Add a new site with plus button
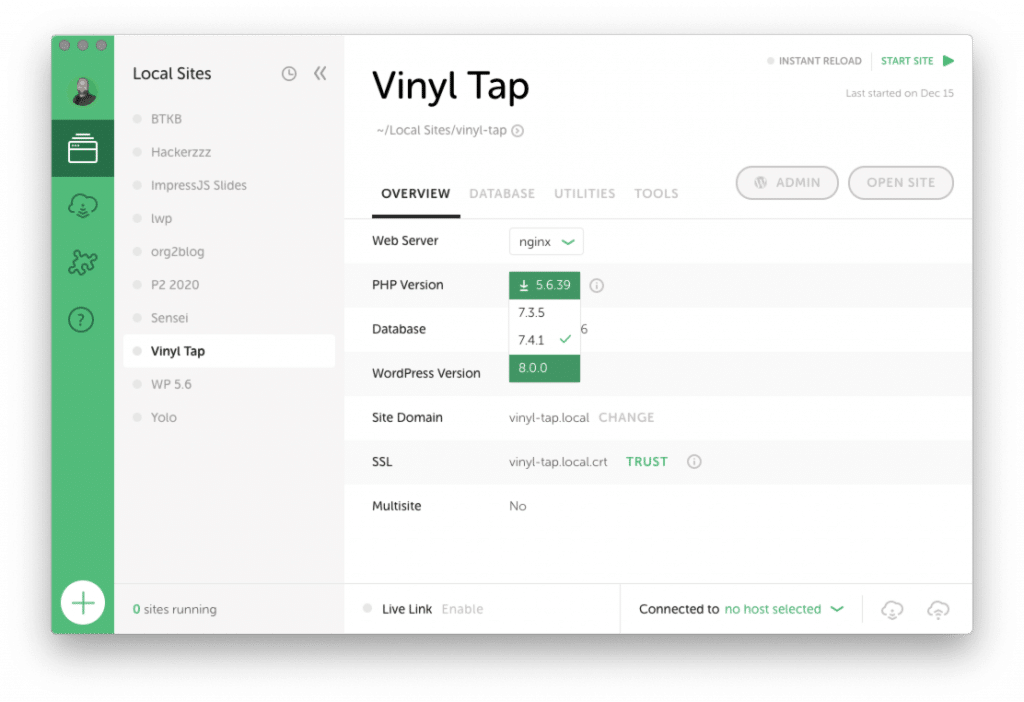1024x702 pixels. [83, 602]
